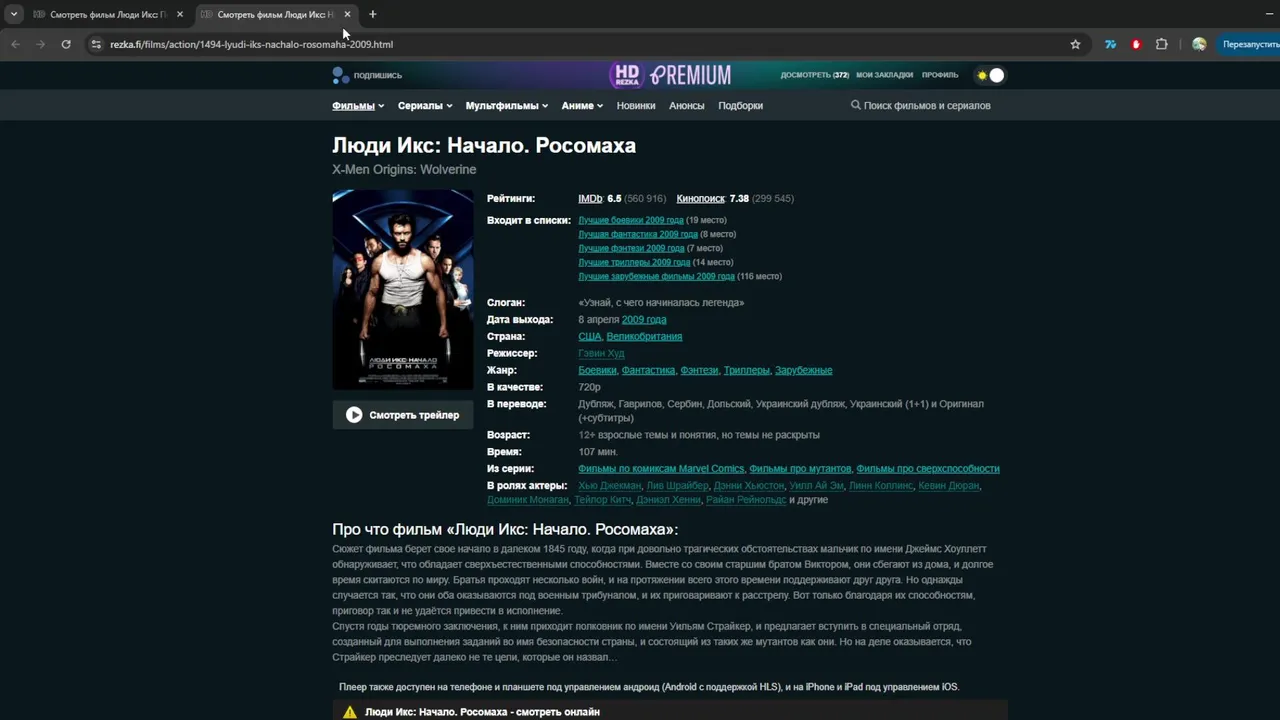Reload the current page
The height and width of the screenshot is (720, 1280).
pyautogui.click(x=66, y=44)
